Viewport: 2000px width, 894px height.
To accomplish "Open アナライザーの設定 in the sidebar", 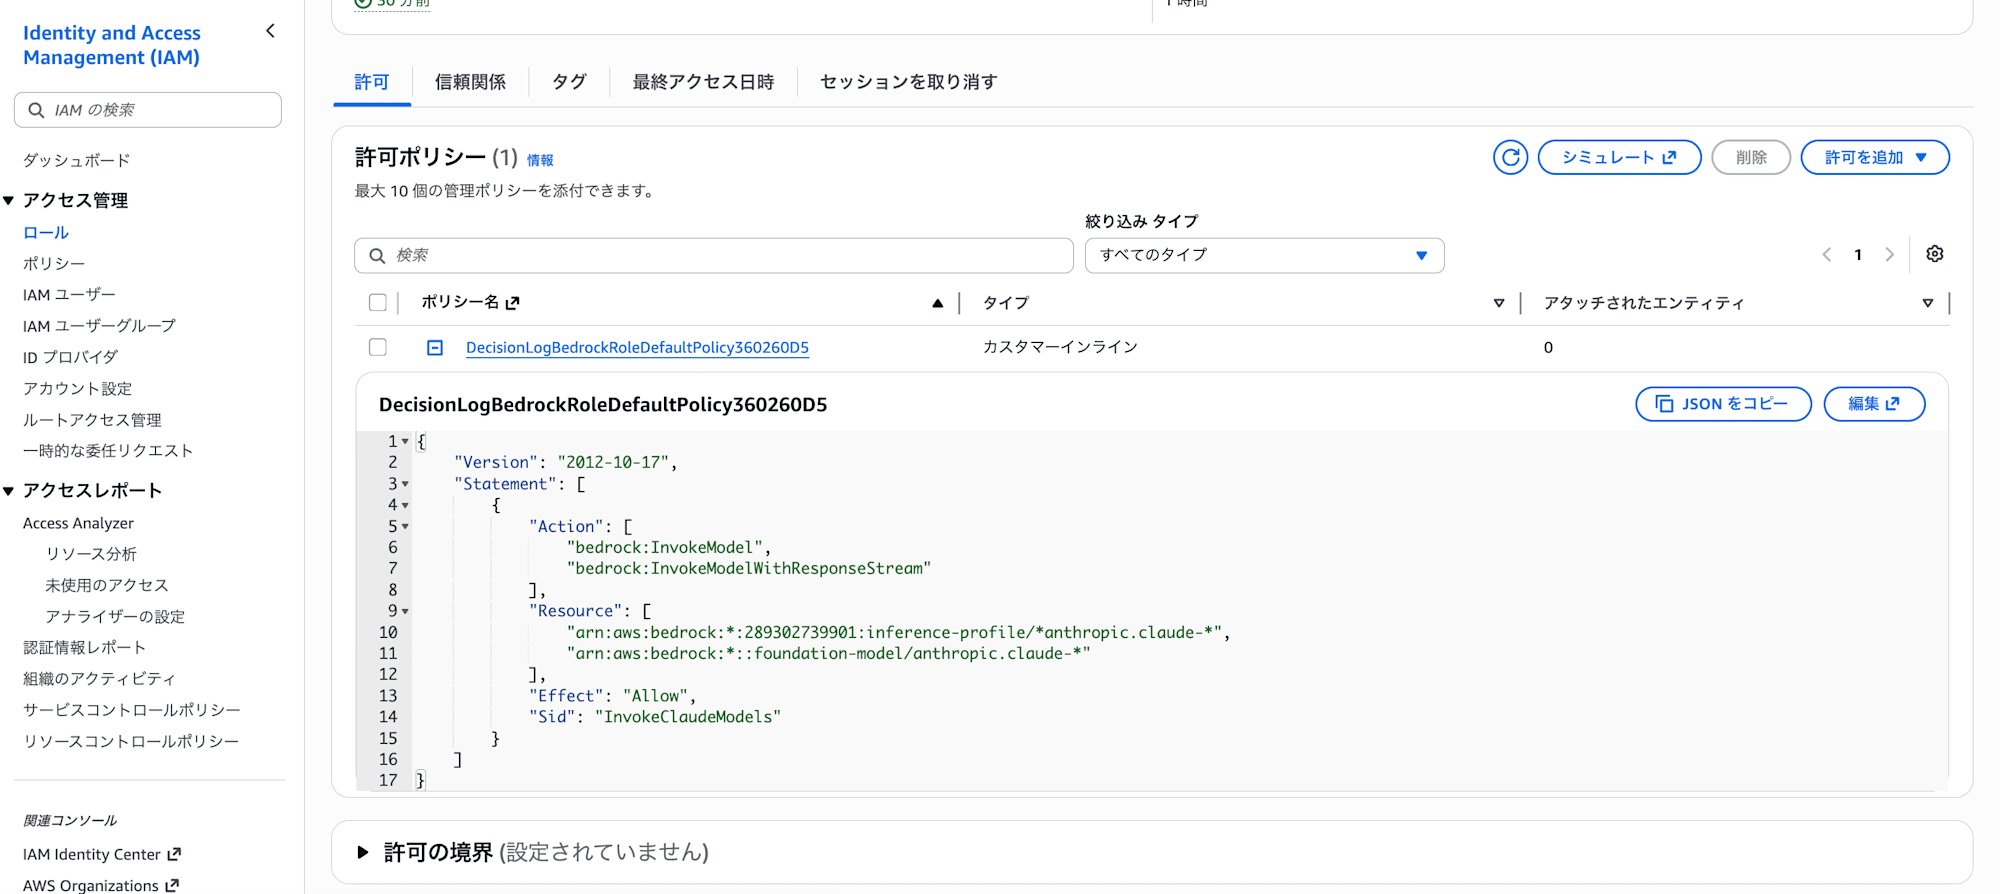I will point(115,616).
